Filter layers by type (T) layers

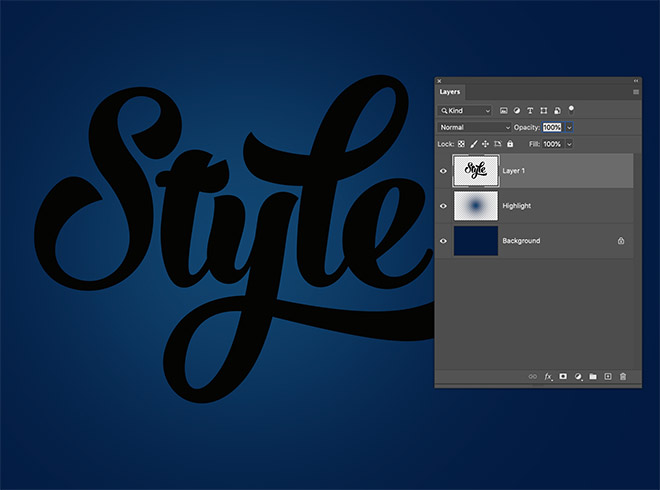click(530, 110)
